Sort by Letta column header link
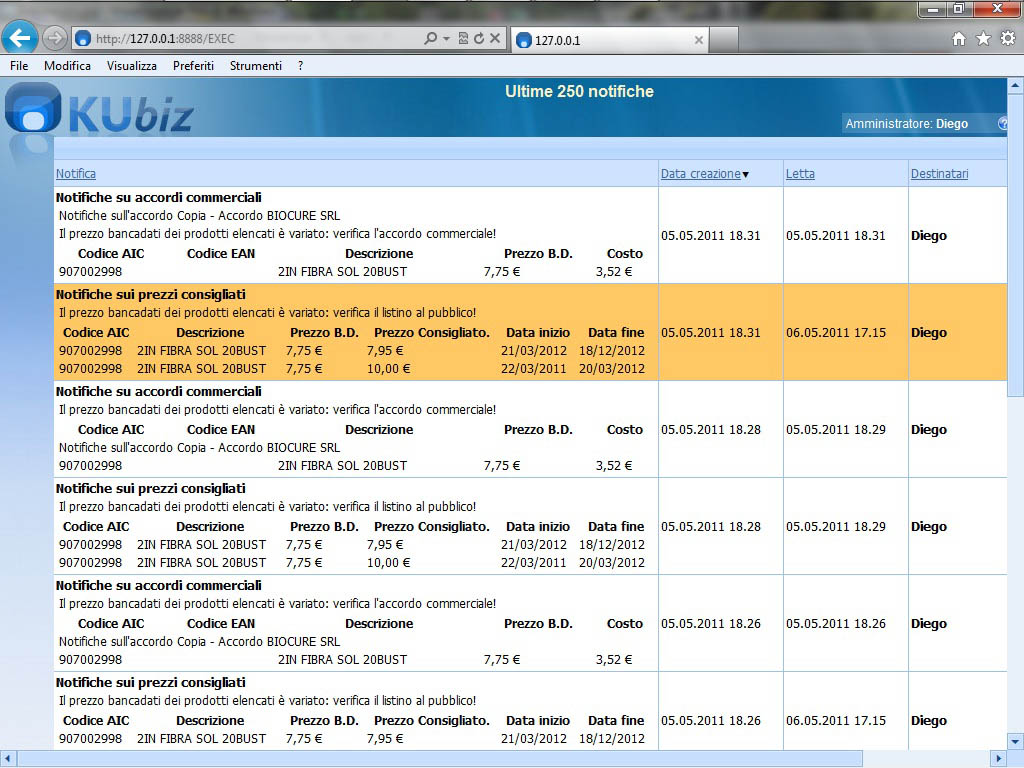 (x=800, y=174)
